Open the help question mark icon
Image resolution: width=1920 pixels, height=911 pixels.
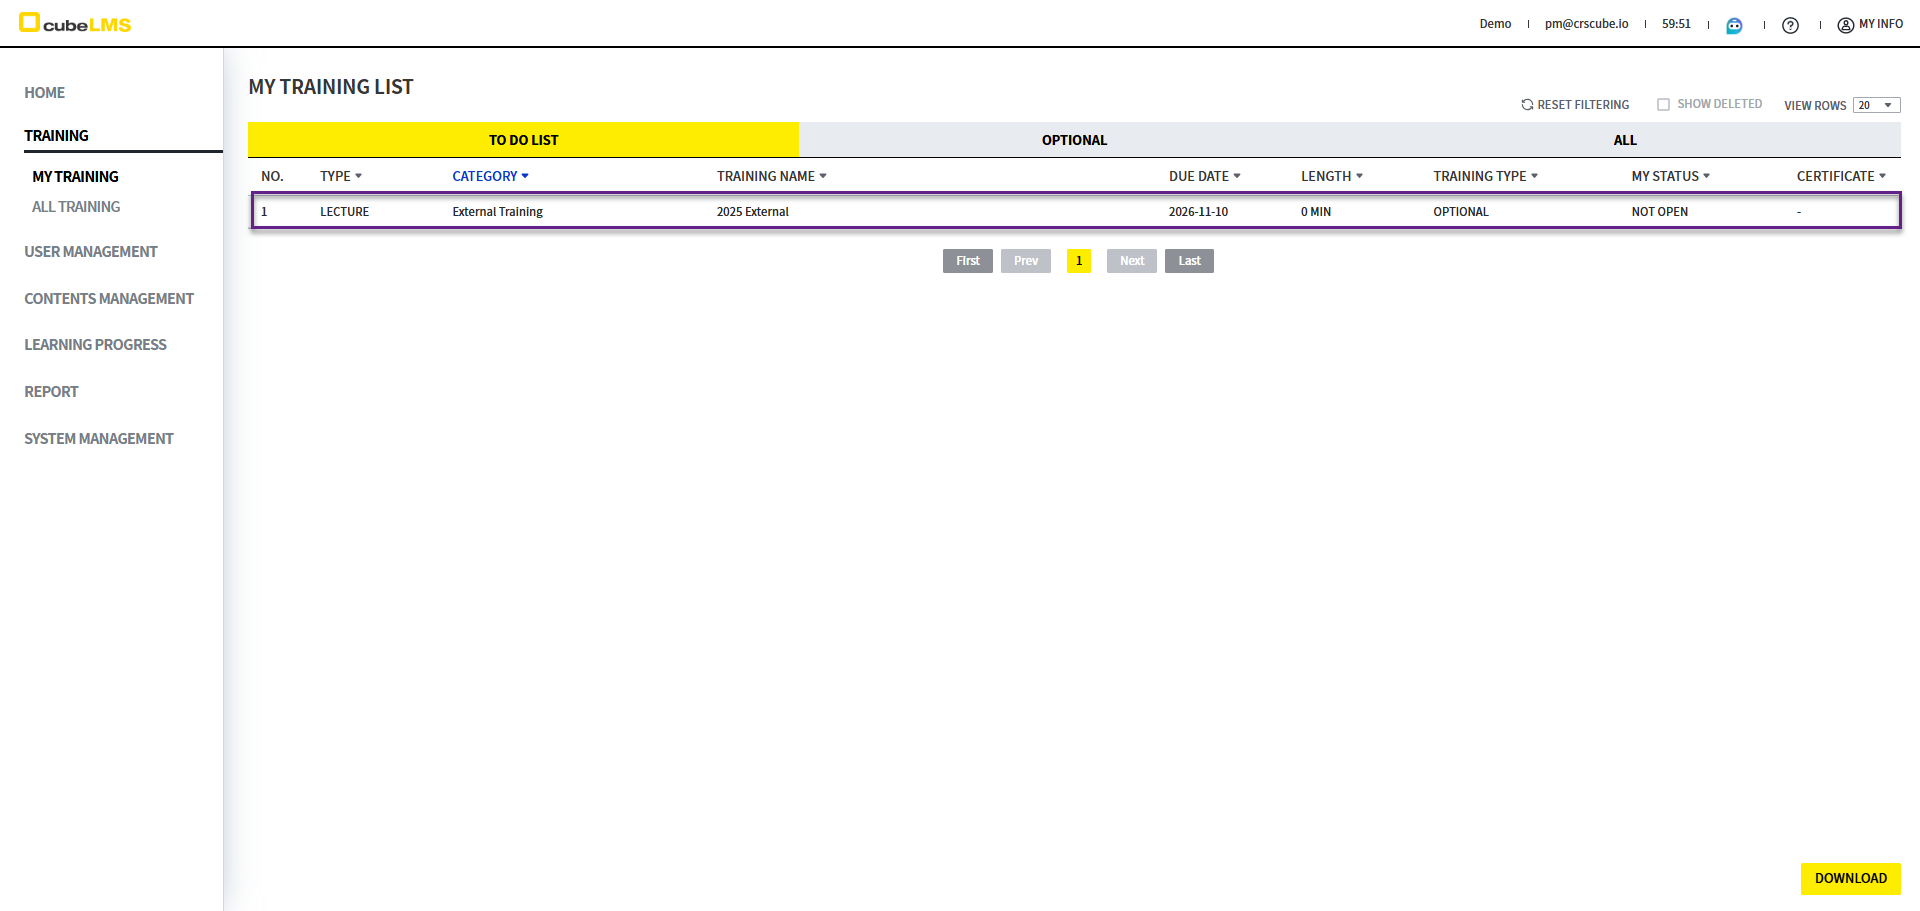tap(1790, 25)
